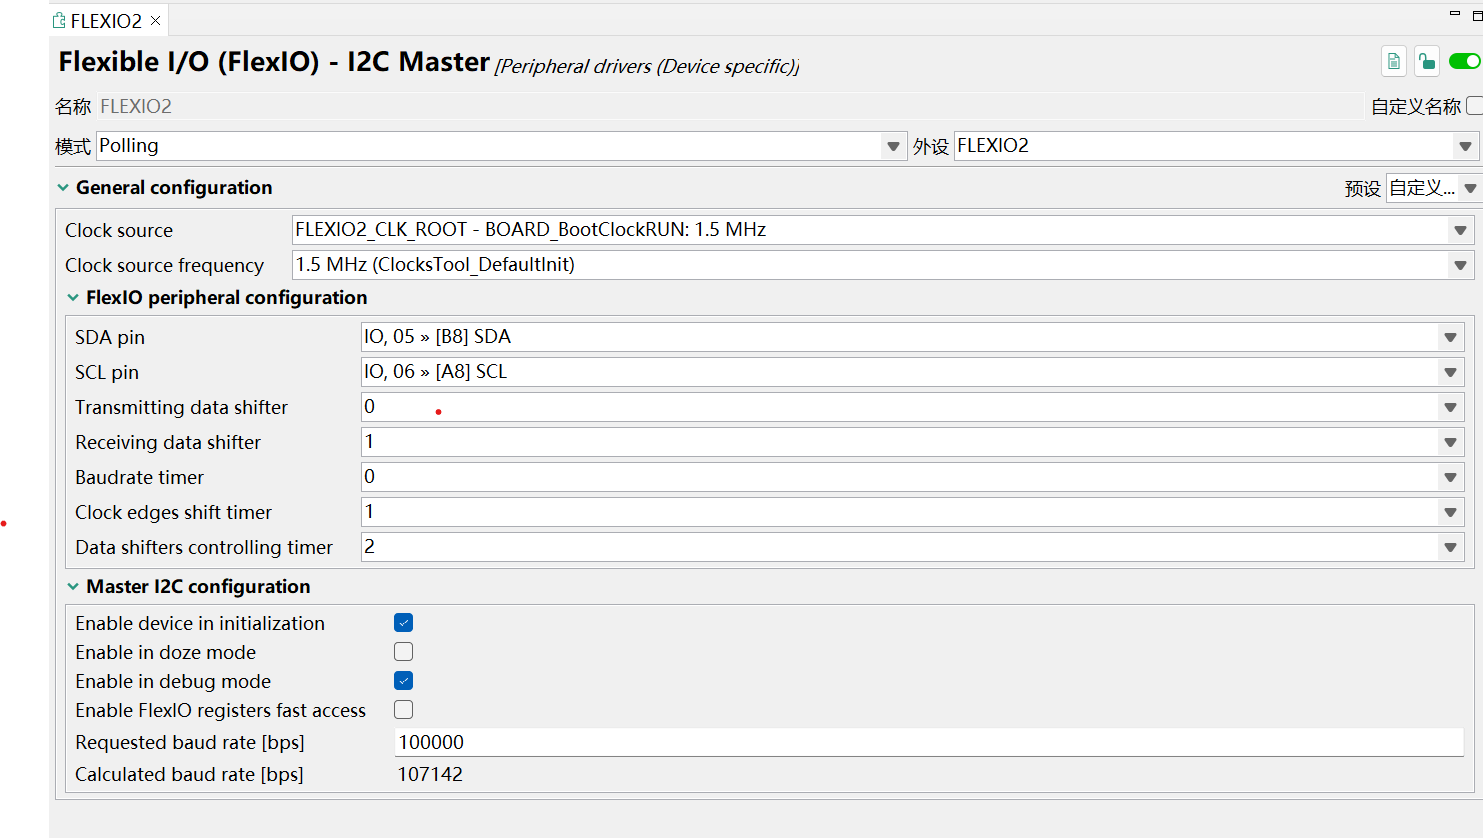Screen dimensions: 1483x838
Task: Close the FLEXIO2 tab
Action: (x=156, y=20)
